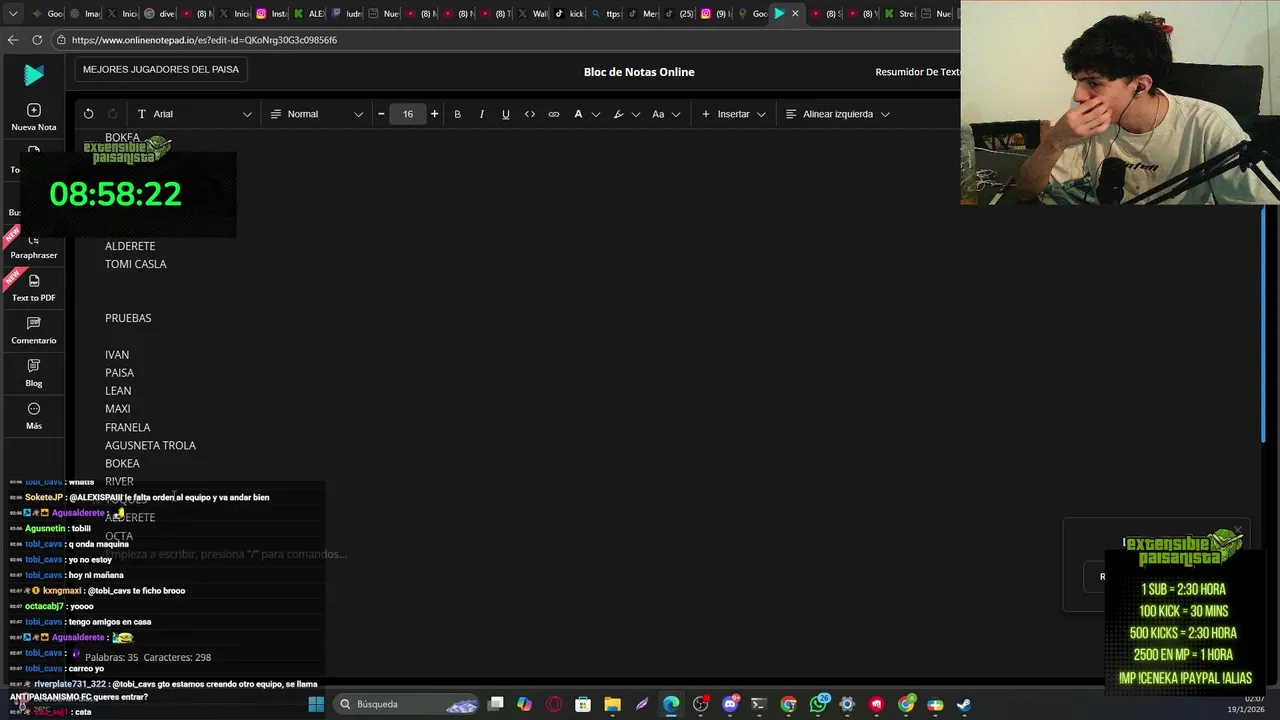The height and width of the screenshot is (720, 1280).
Task: Expand the text color options chevron
Action: (596, 114)
